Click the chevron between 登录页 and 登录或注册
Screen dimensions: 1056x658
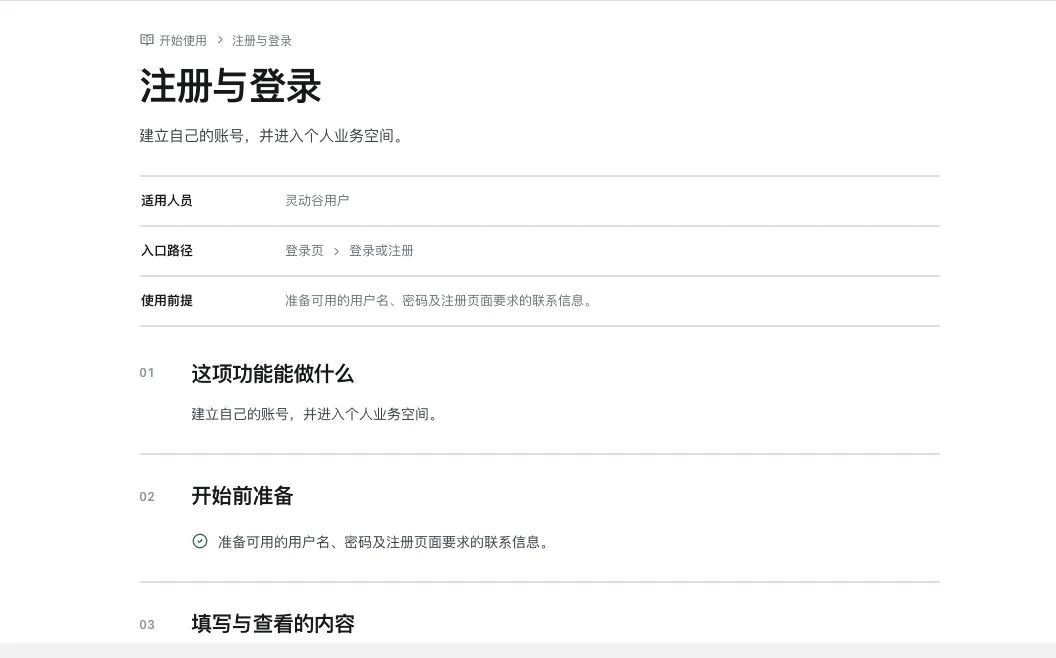click(x=336, y=251)
